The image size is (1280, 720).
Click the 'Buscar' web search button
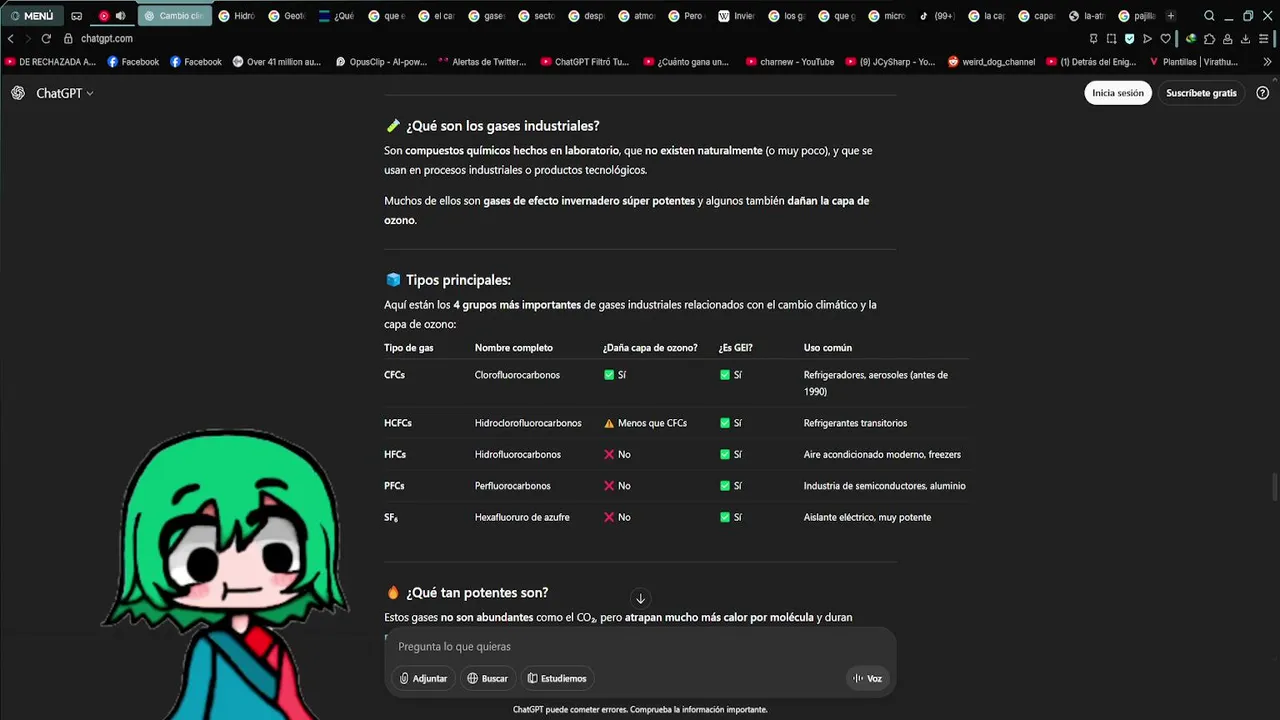point(487,678)
